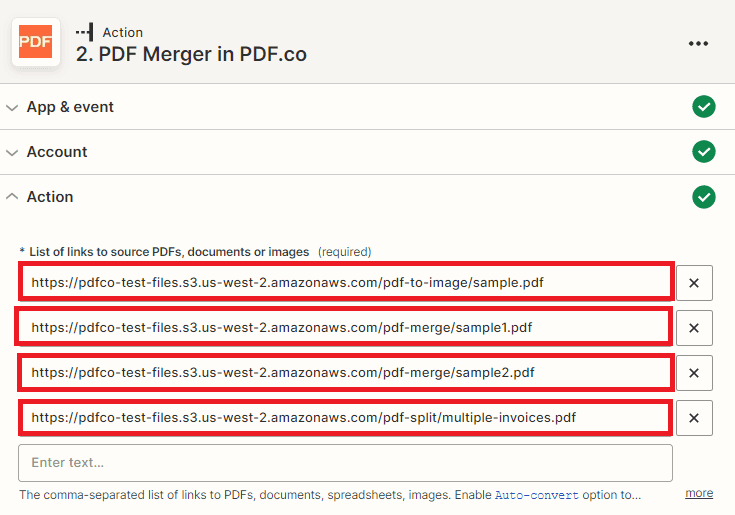Delete the pdf-merge/sample2.pdf entry

694,373
